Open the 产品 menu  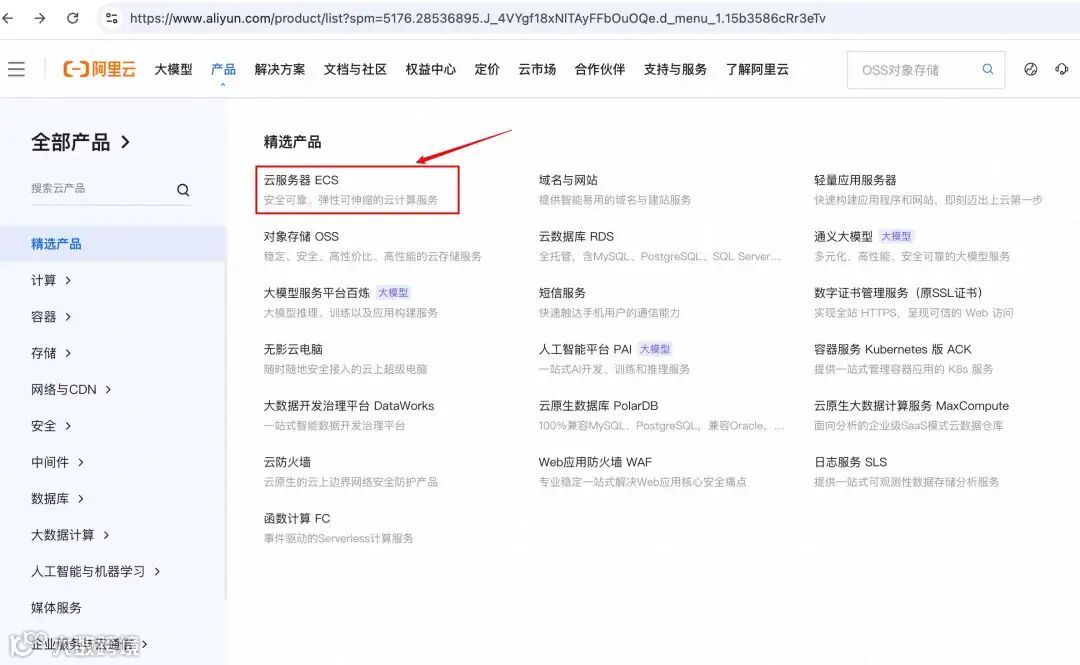tap(223, 70)
